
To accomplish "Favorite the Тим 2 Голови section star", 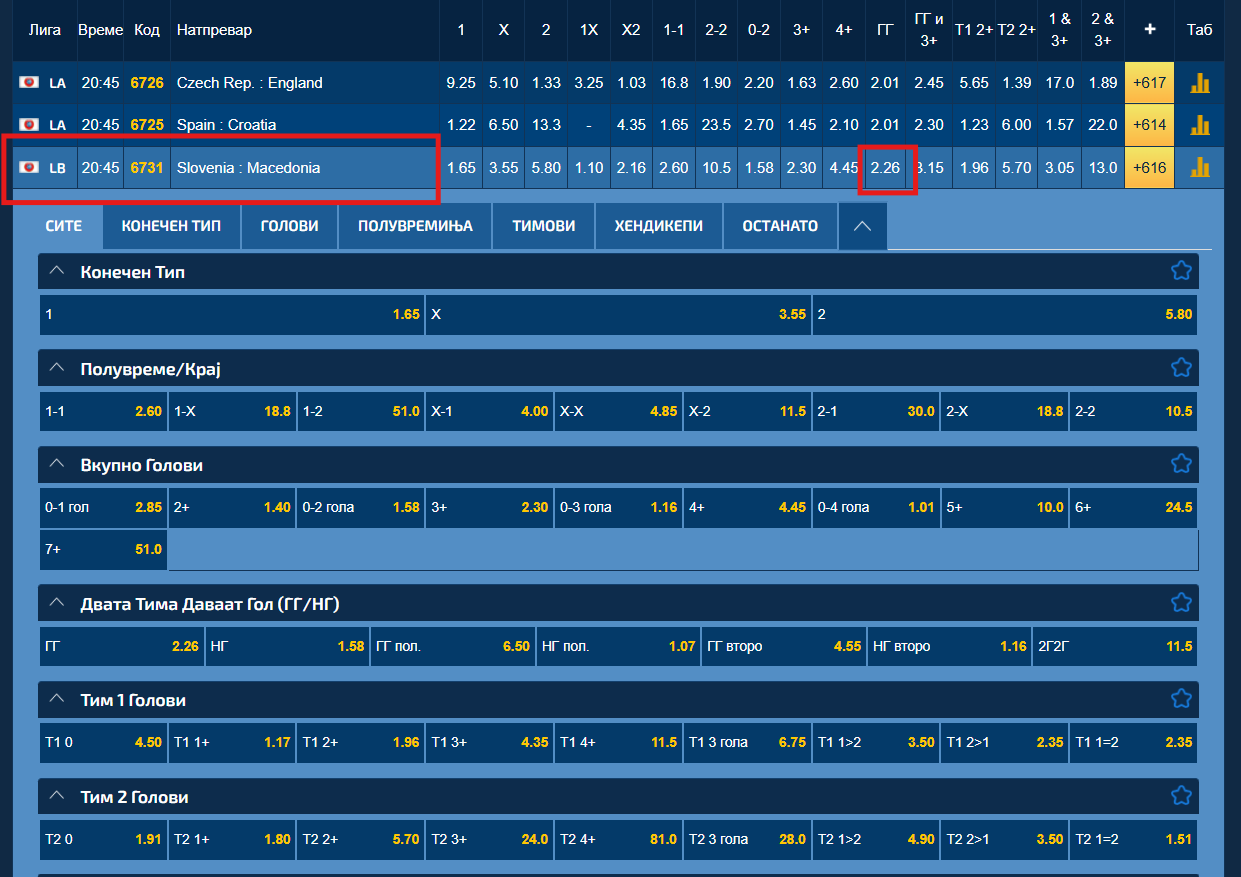I will [x=1181, y=796].
